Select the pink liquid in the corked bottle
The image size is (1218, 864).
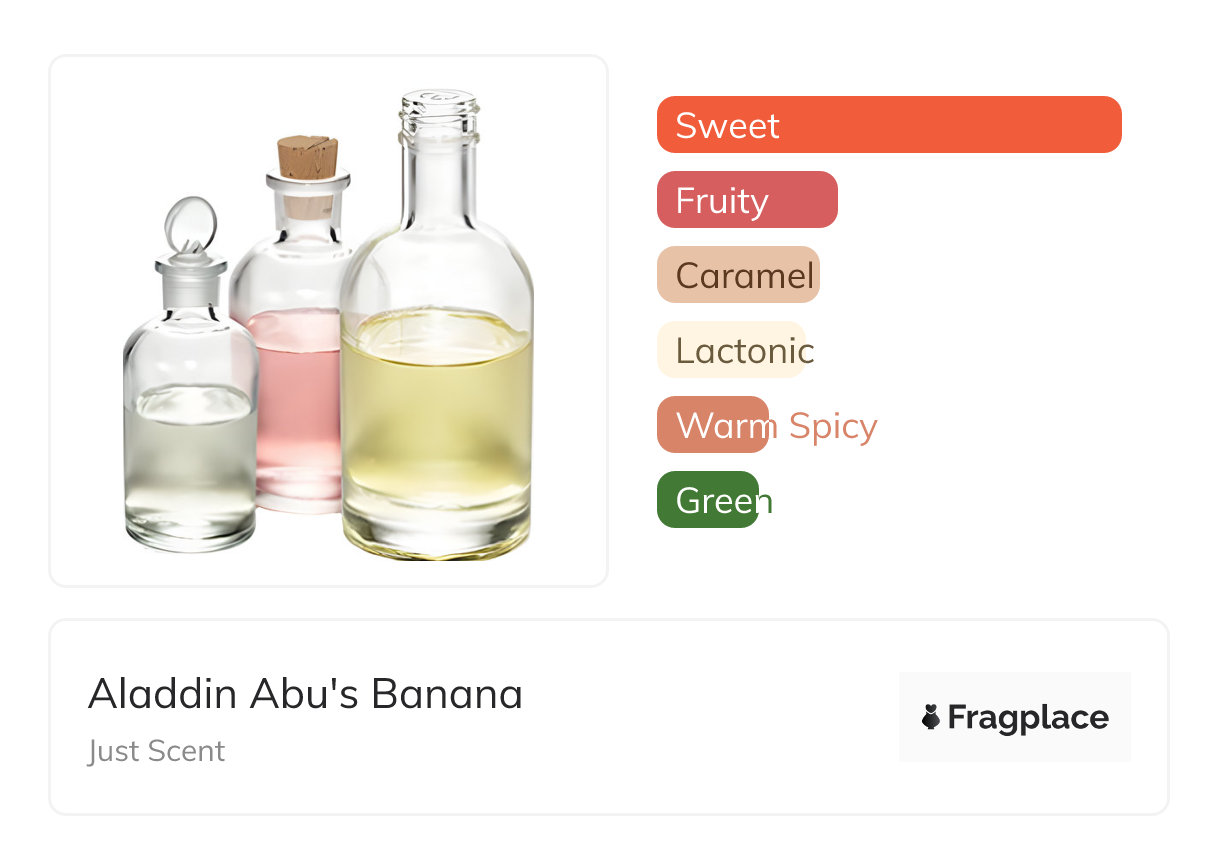(295, 400)
